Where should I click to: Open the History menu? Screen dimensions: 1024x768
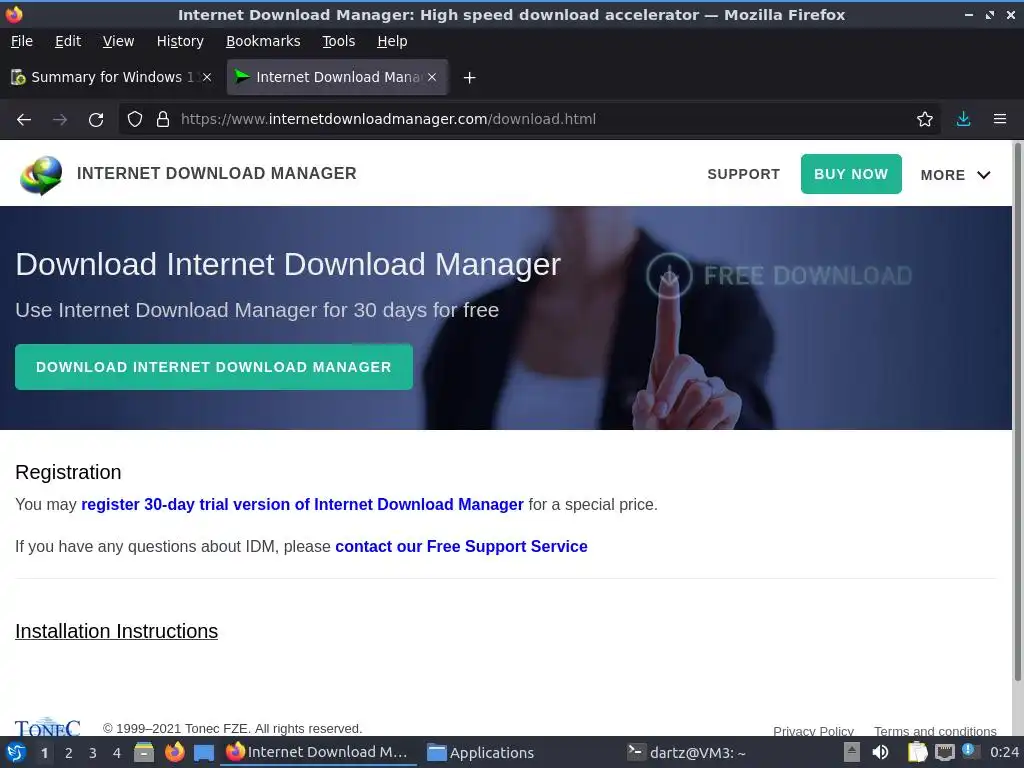(180, 41)
